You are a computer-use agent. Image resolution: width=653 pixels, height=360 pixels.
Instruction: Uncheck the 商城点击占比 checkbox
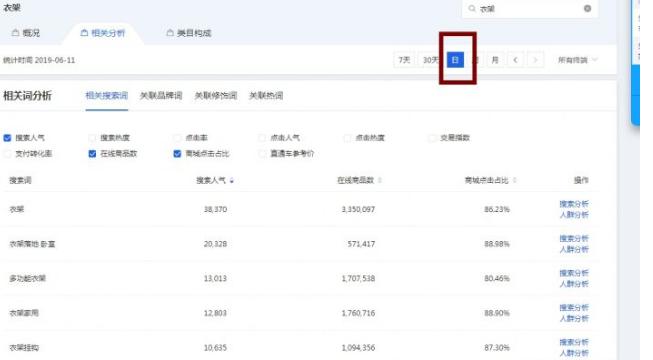pos(177,154)
